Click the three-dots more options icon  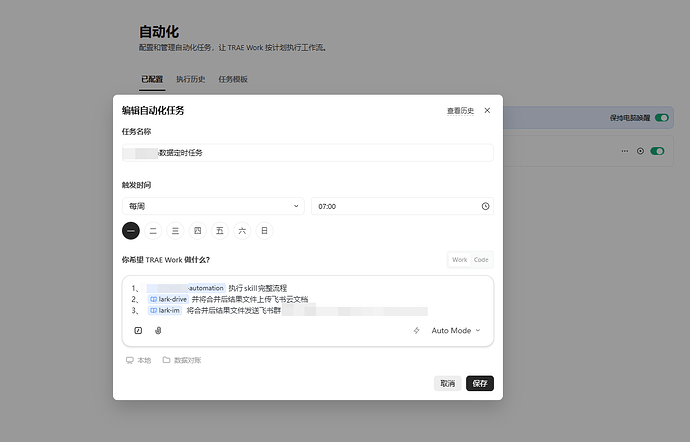click(625, 151)
